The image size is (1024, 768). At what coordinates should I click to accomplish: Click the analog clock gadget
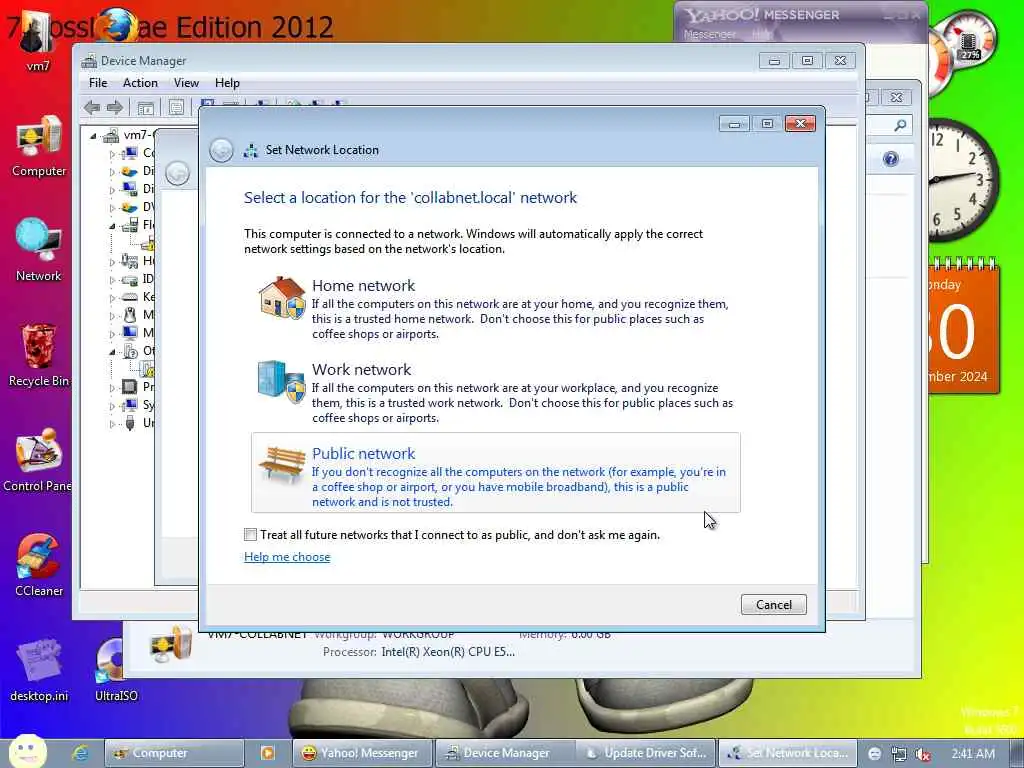point(963,180)
